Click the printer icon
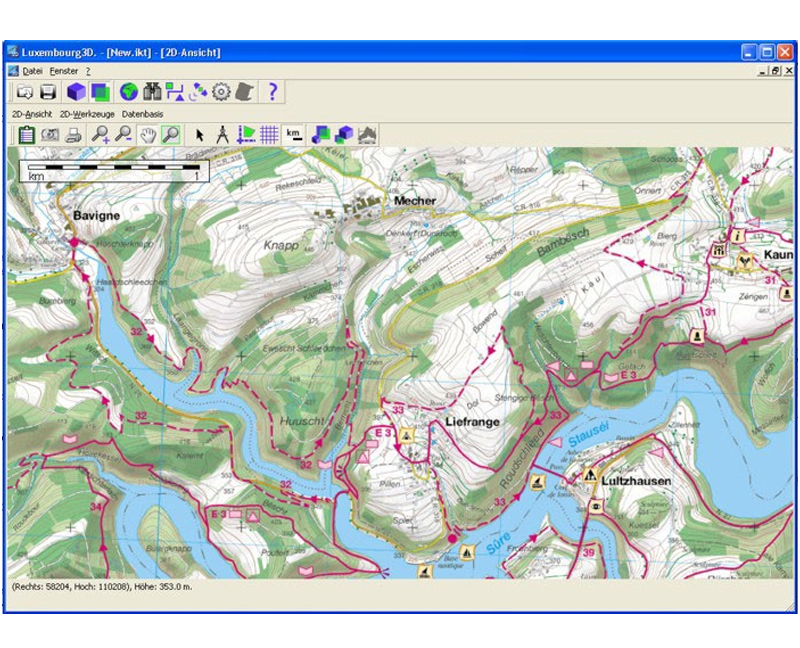This screenshot has width=800, height=648. [x=73, y=134]
